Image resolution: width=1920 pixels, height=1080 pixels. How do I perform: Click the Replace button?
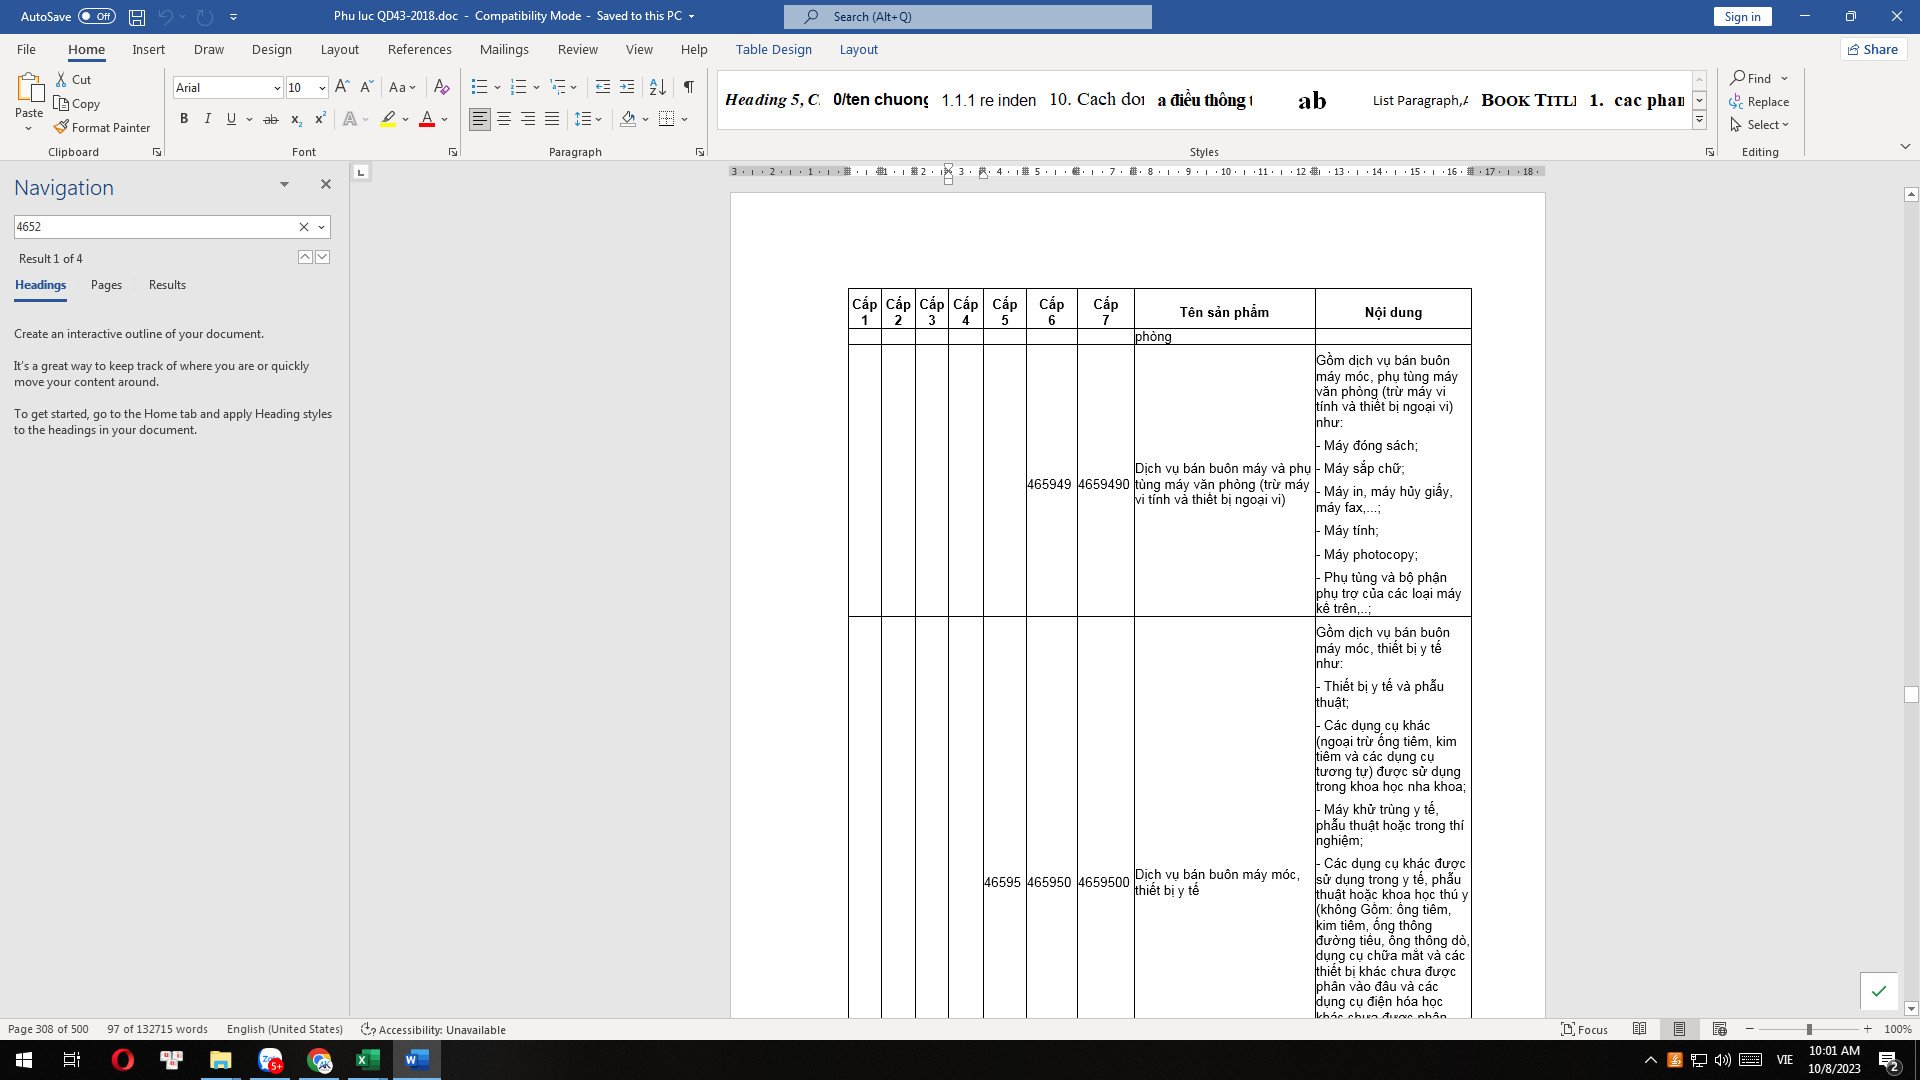[x=1759, y=102]
